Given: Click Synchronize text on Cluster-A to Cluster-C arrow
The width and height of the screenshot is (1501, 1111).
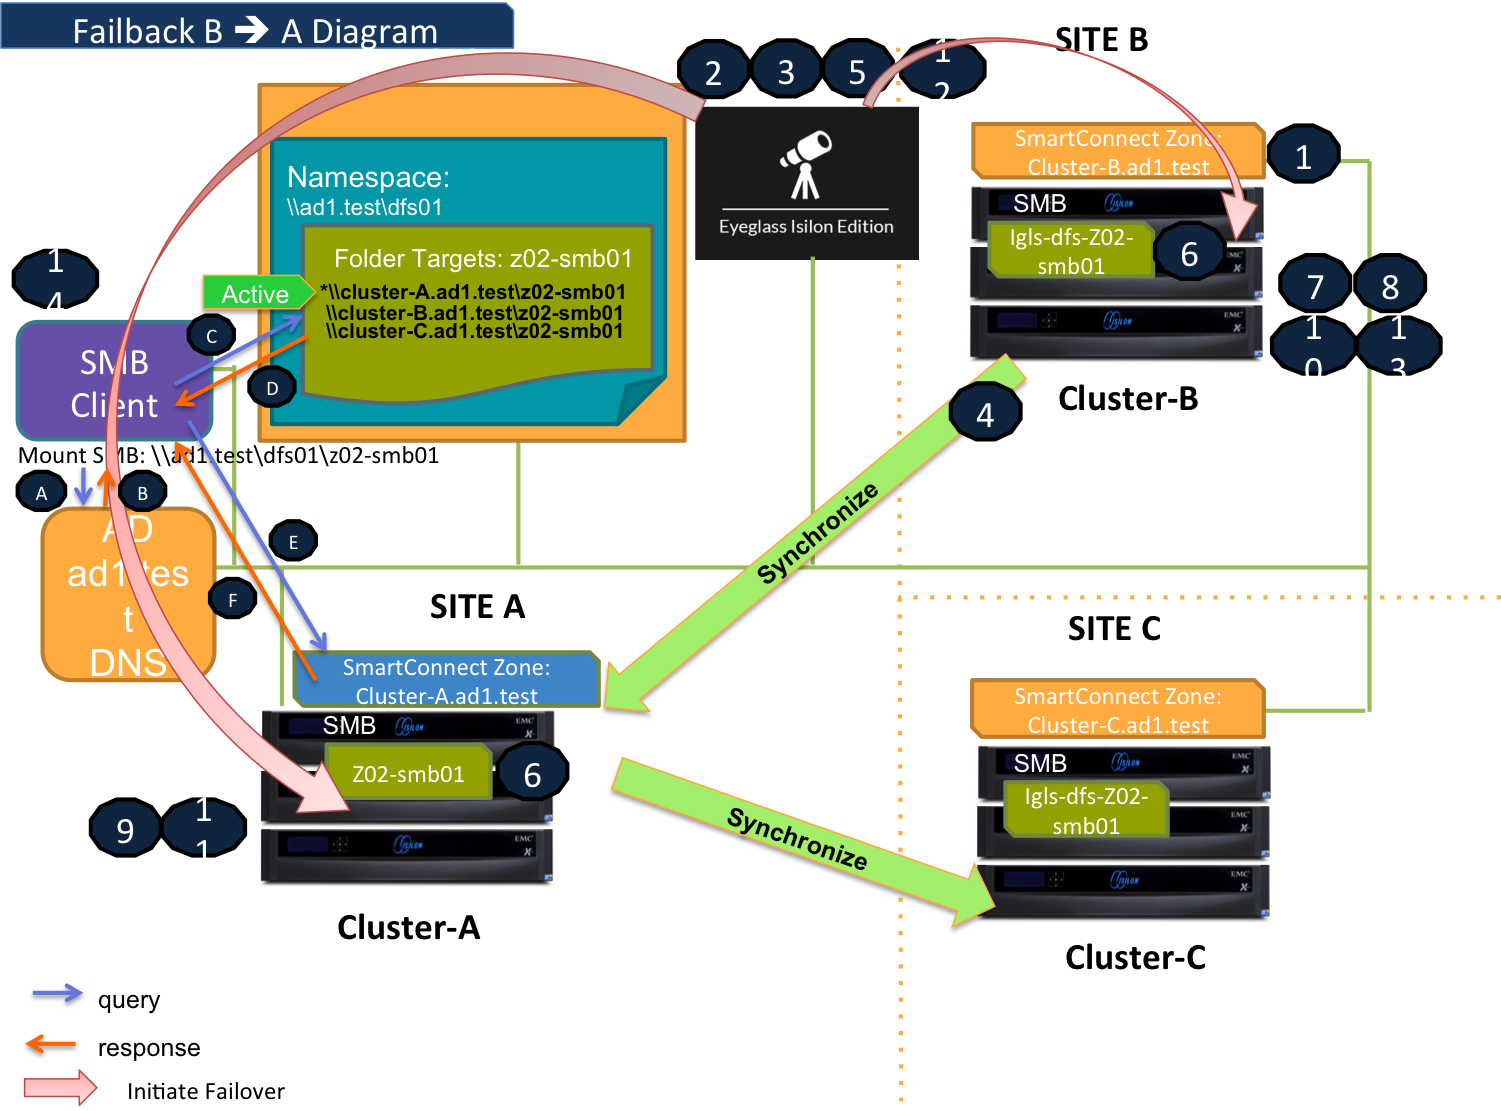Looking at the screenshot, I should coord(797,838).
